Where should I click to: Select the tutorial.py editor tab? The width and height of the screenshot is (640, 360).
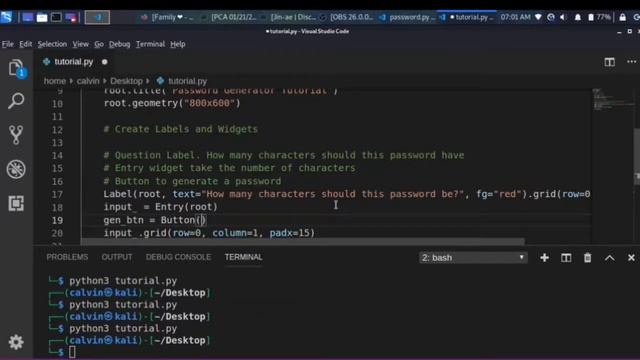(75, 62)
